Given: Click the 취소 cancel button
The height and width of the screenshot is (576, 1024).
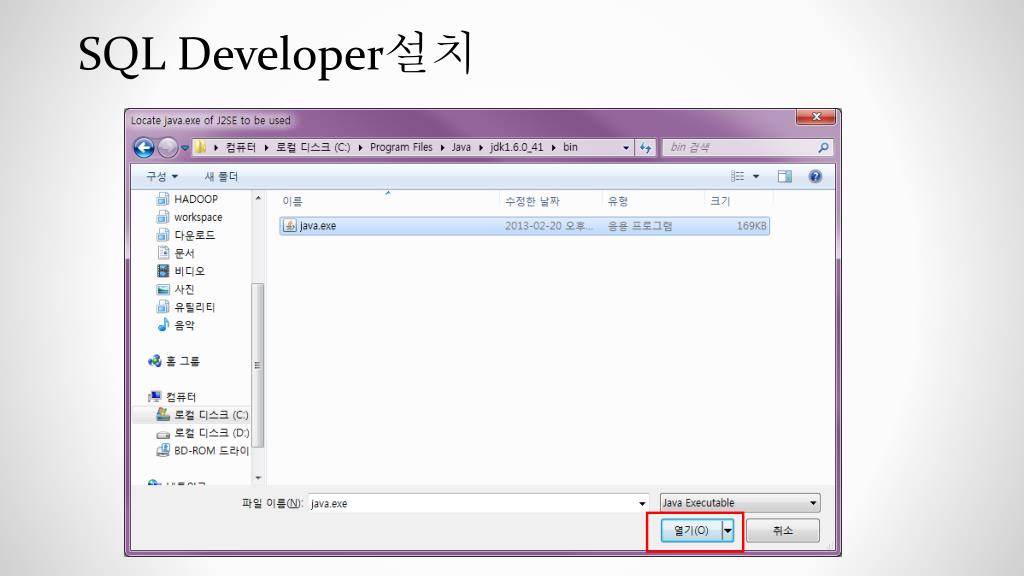Looking at the screenshot, I should point(783,530).
